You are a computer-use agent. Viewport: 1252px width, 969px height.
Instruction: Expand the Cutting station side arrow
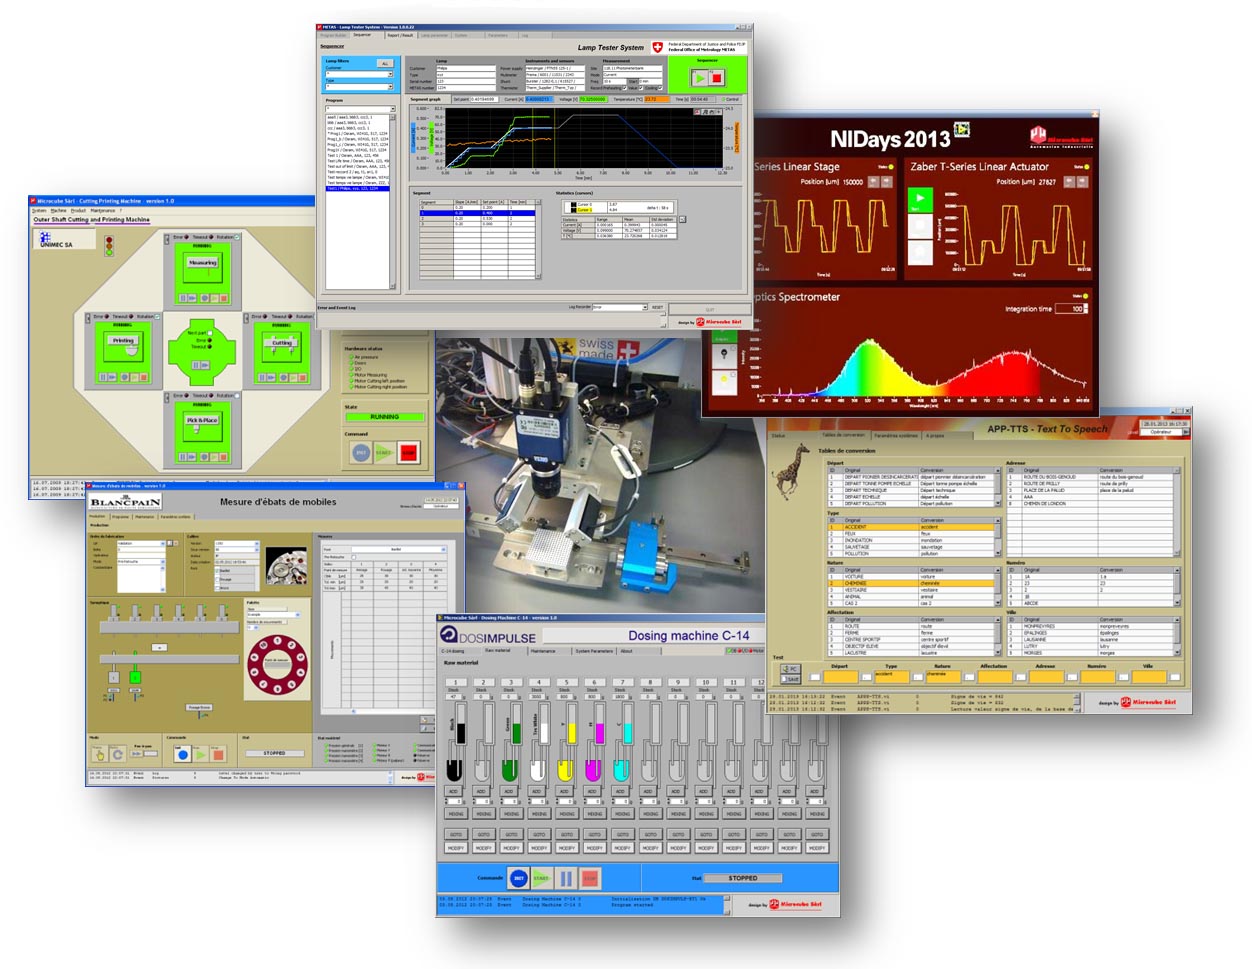coord(246,318)
